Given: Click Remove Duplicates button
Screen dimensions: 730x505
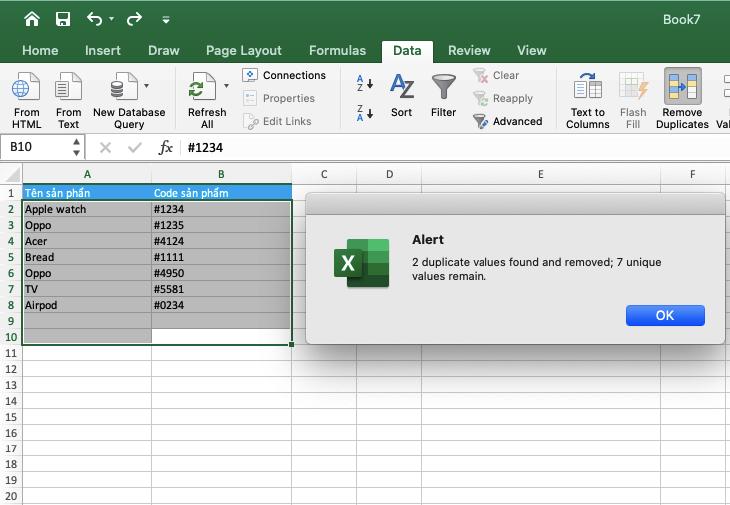Looking at the screenshot, I should click(682, 99).
